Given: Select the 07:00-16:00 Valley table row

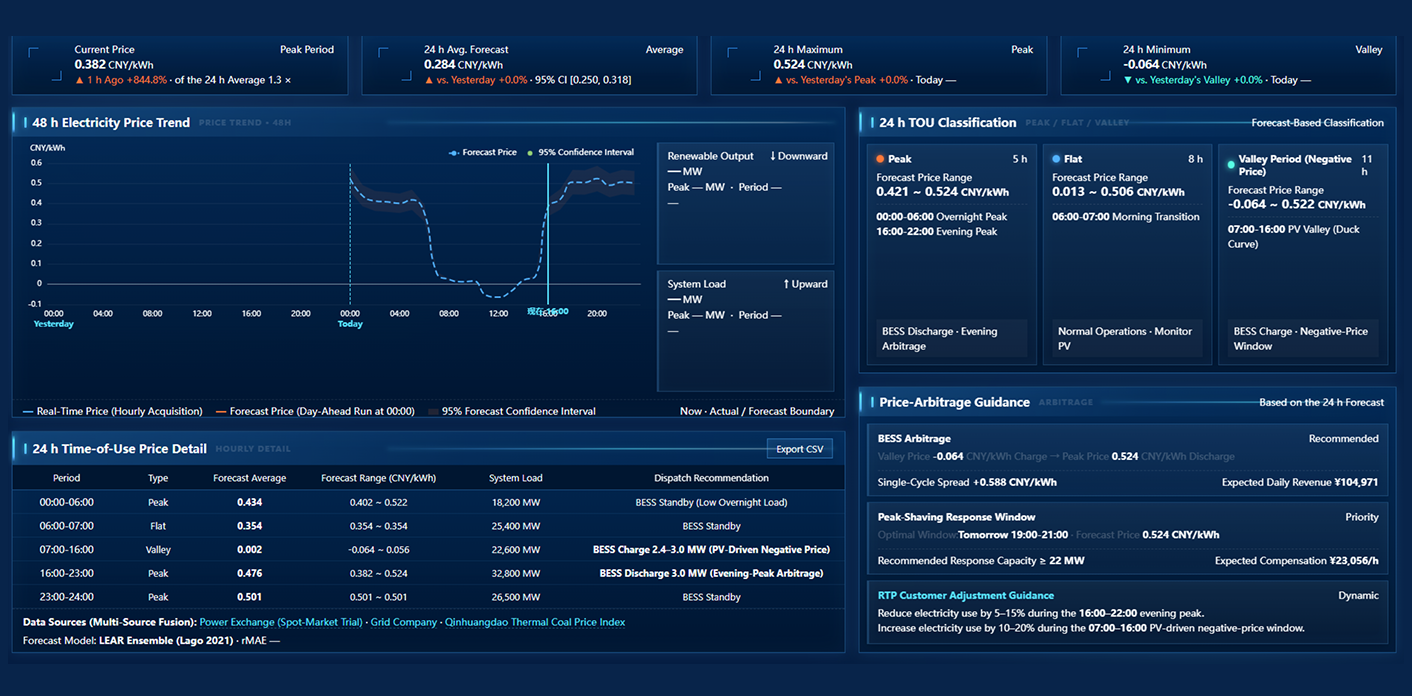Looking at the screenshot, I should coord(428,549).
